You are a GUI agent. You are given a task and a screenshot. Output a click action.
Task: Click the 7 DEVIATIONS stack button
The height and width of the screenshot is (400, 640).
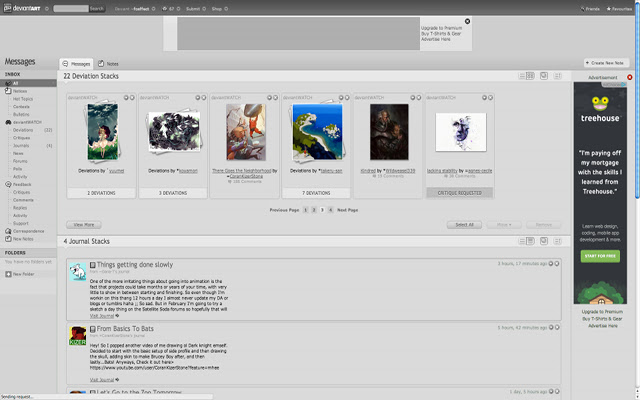tap(316, 193)
